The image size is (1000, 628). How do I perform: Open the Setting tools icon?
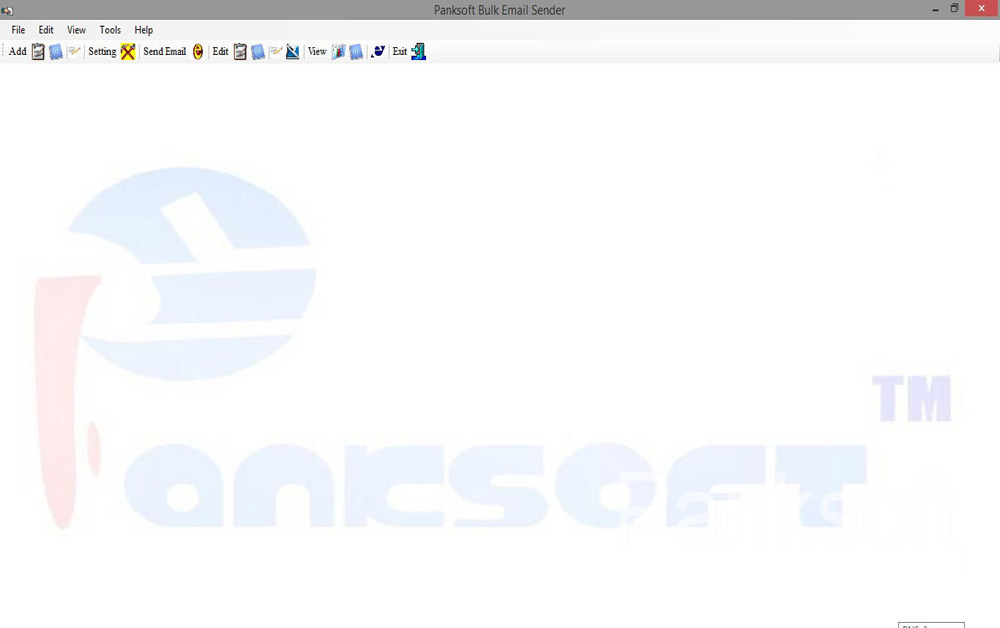coord(126,51)
